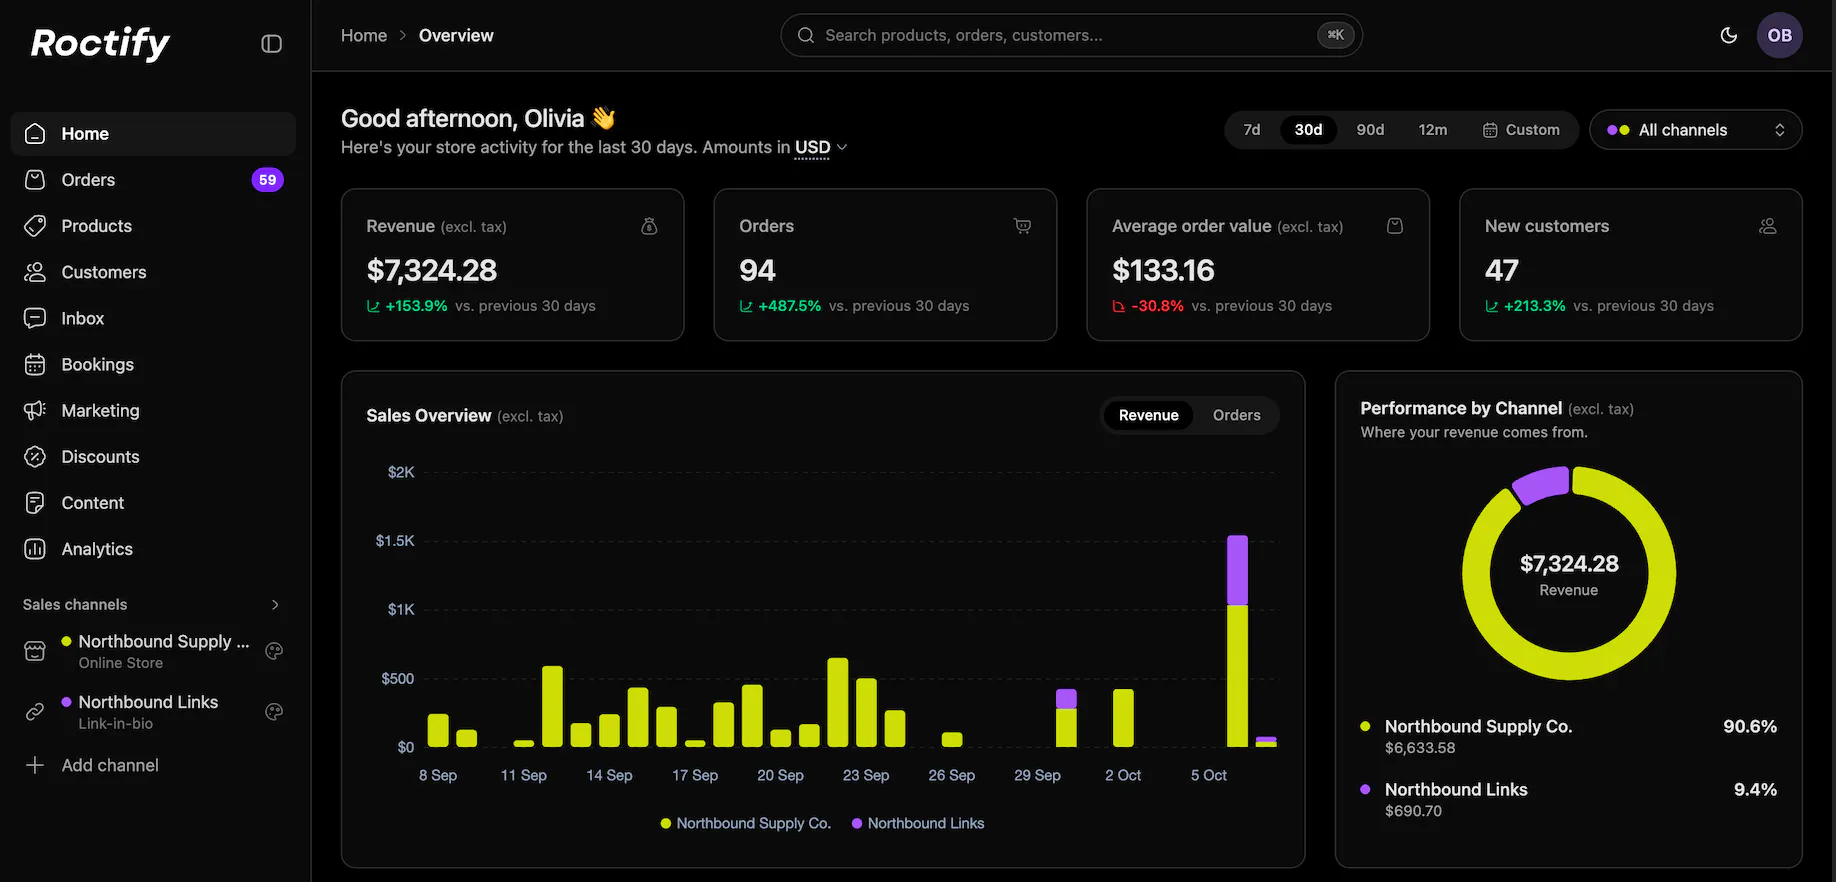Viewport: 1836px width, 882px height.
Task: Open the OB user avatar menu
Action: pos(1779,35)
